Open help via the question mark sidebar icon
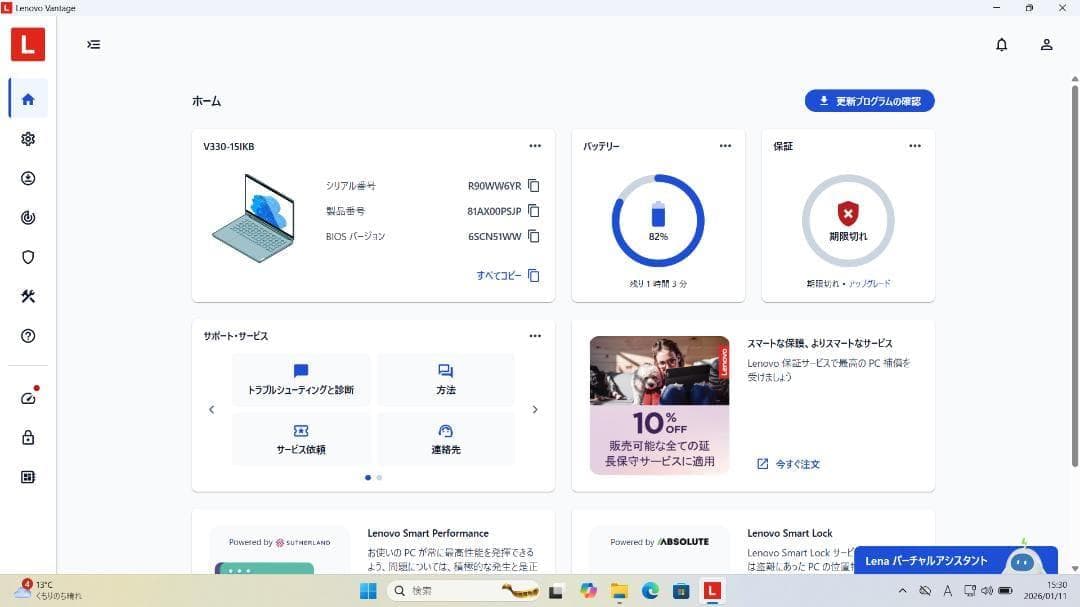 pos(27,336)
